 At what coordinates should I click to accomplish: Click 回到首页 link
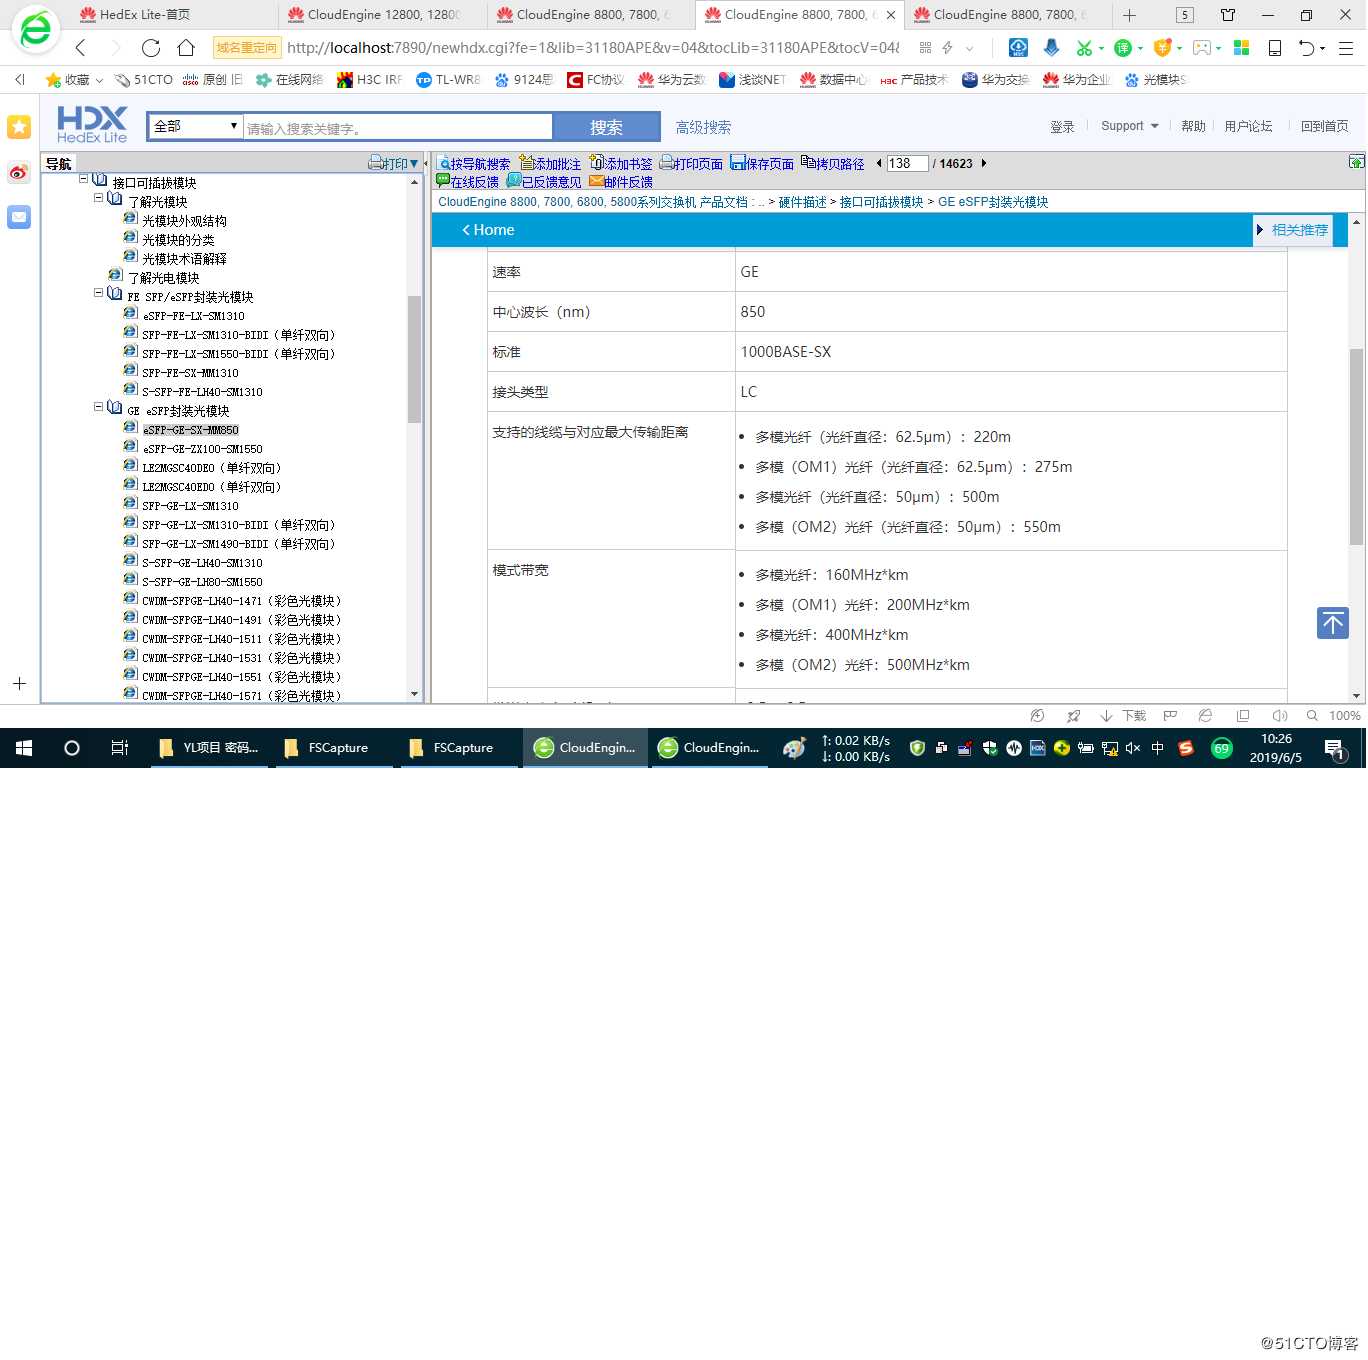click(1324, 126)
